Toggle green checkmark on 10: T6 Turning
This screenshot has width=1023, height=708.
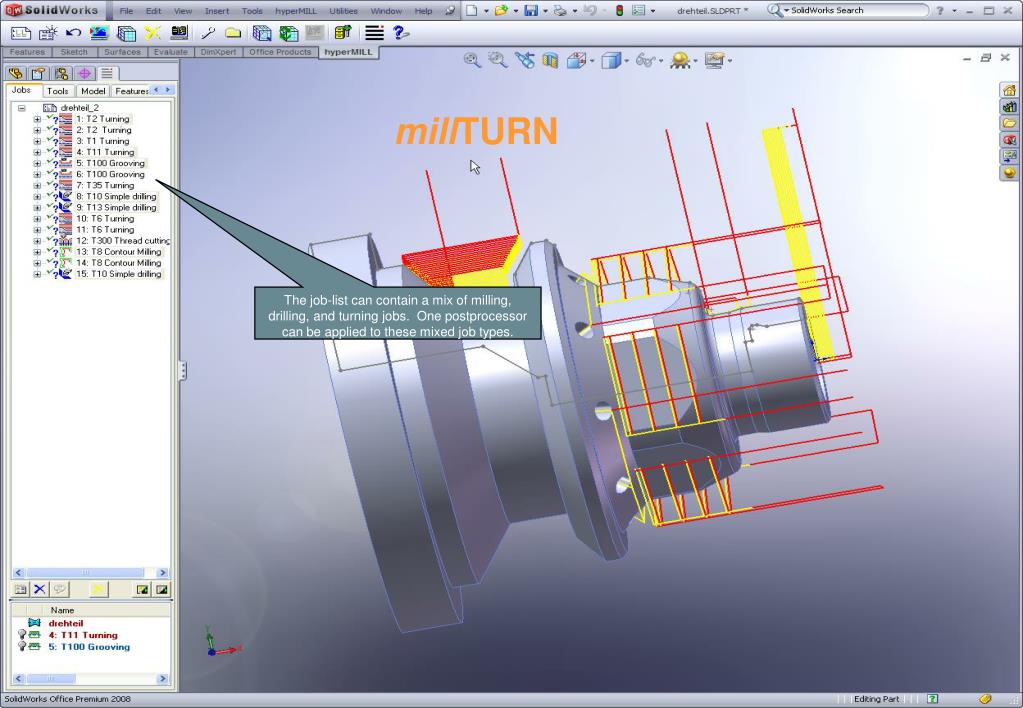pos(49,217)
